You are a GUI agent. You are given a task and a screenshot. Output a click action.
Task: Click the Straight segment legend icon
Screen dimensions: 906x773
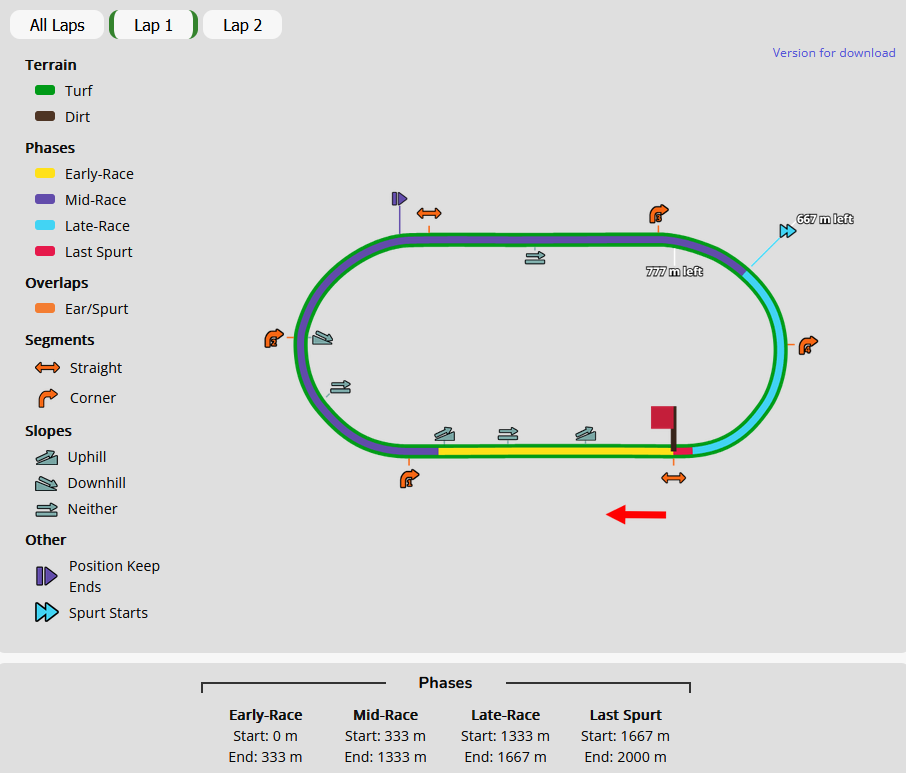point(47,367)
